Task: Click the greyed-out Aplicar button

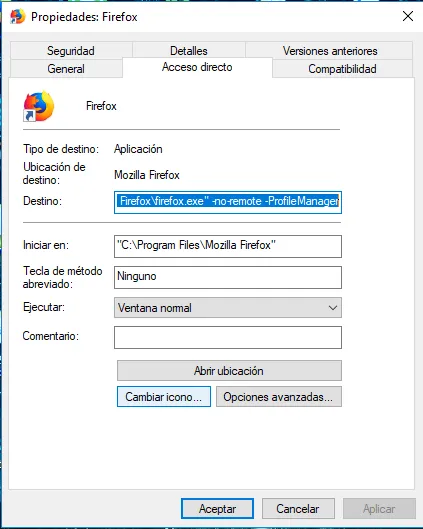Action: 379,508
